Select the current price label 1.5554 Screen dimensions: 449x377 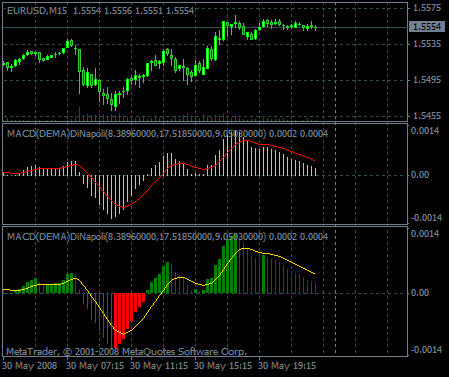coord(427,26)
